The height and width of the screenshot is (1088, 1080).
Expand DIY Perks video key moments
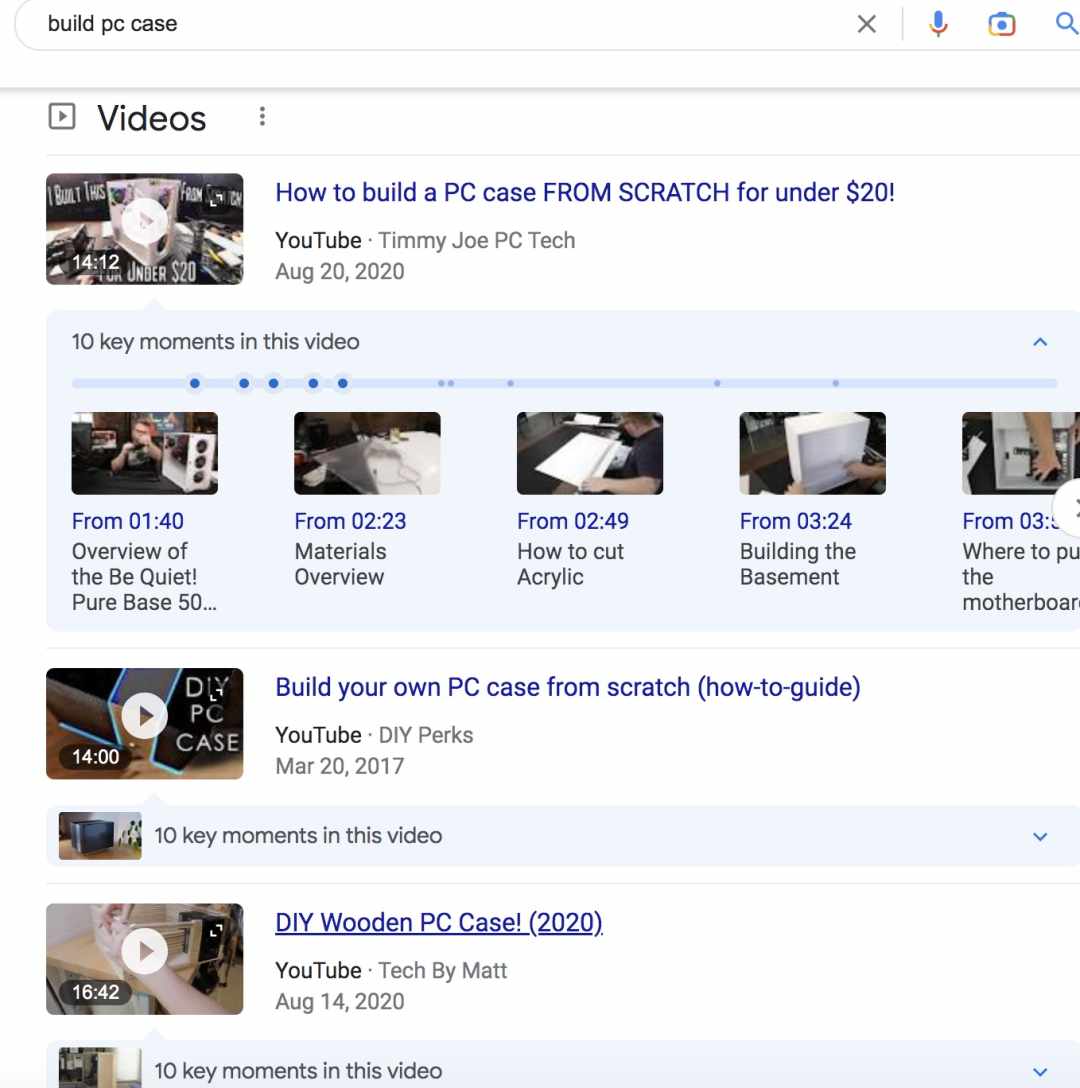coord(1040,837)
